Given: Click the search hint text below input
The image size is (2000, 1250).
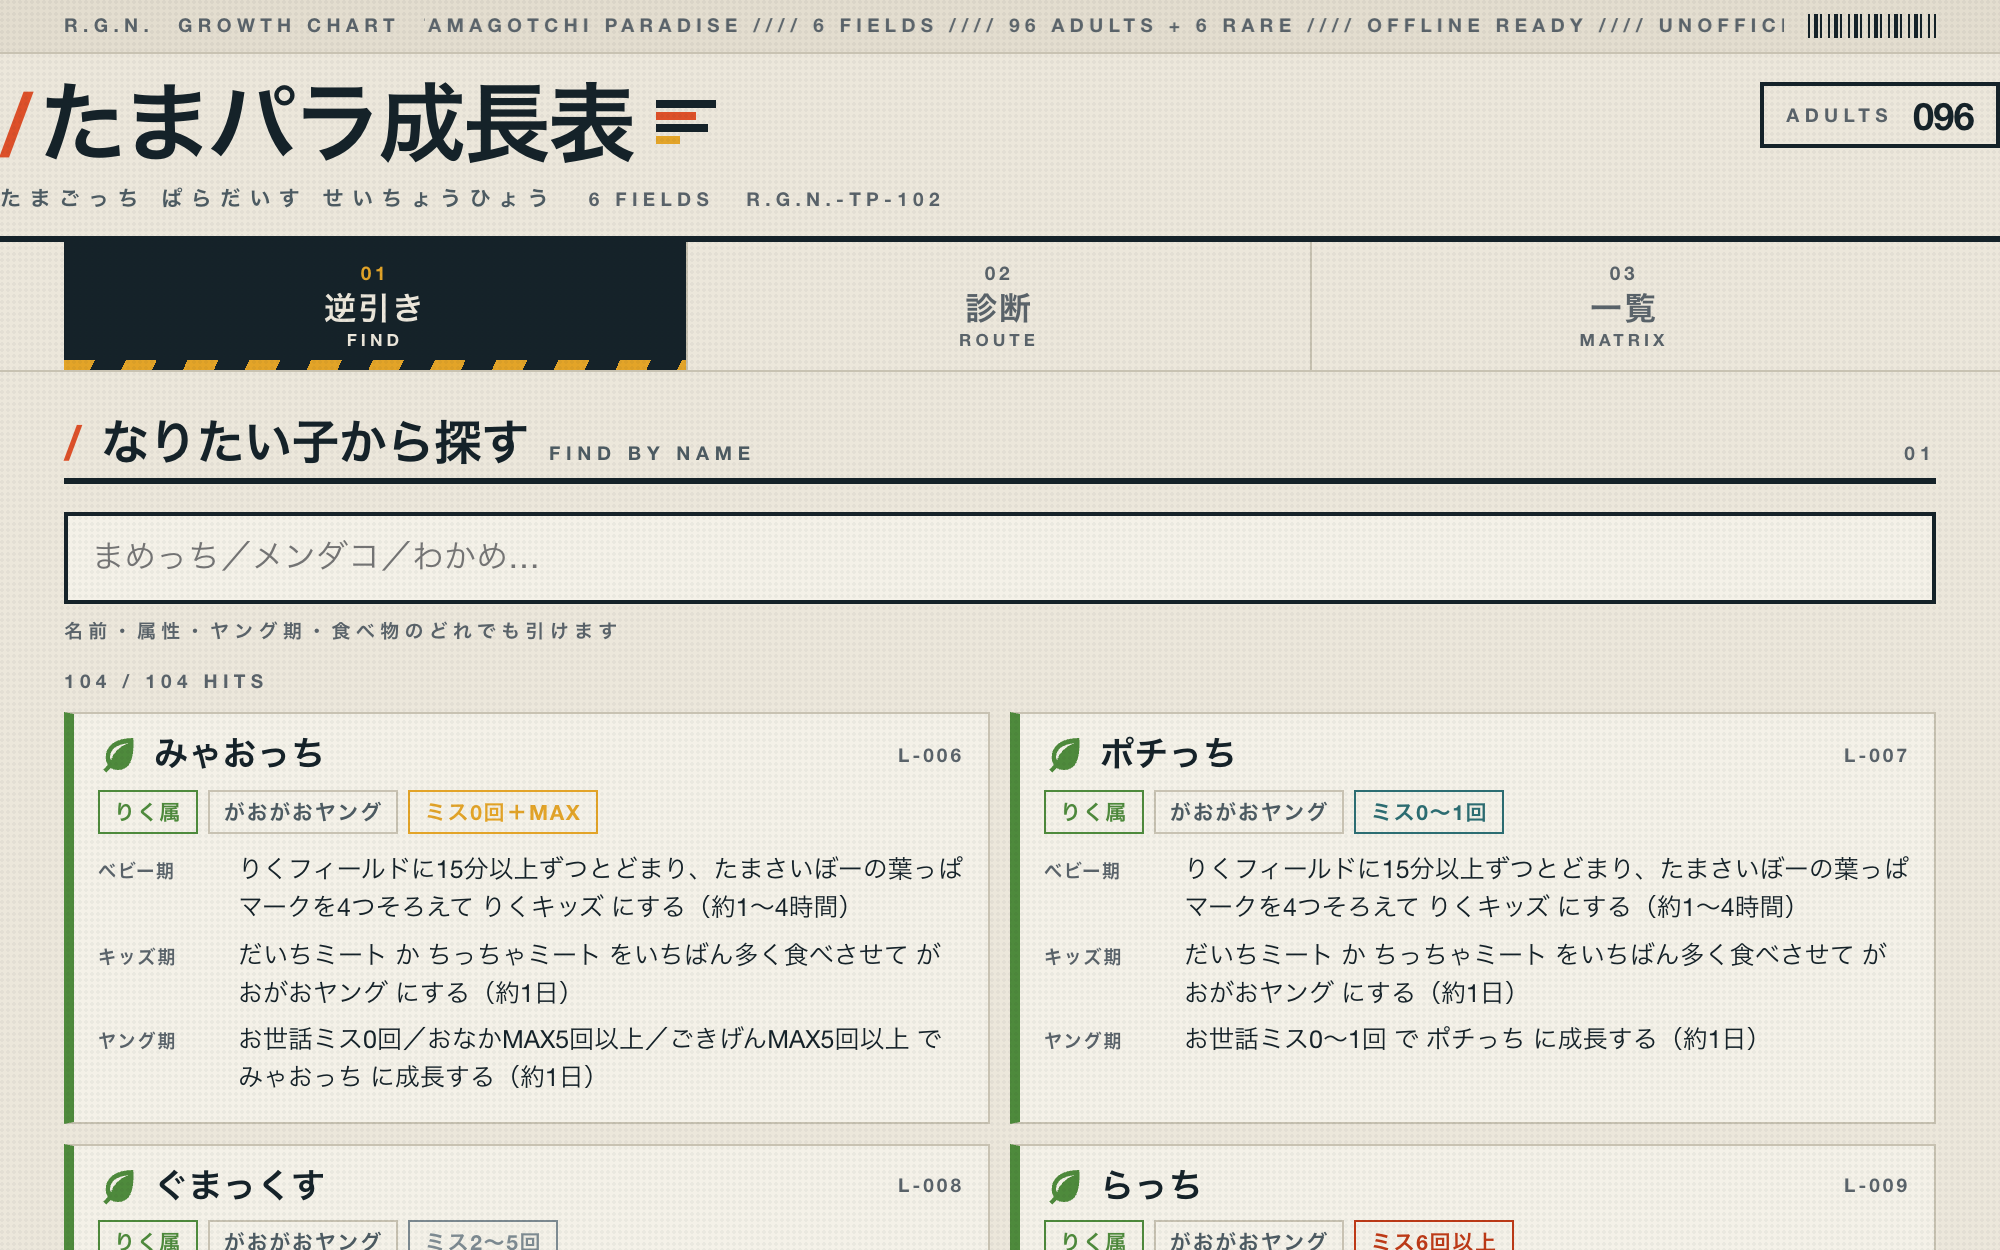Looking at the screenshot, I should pyautogui.click(x=341, y=631).
